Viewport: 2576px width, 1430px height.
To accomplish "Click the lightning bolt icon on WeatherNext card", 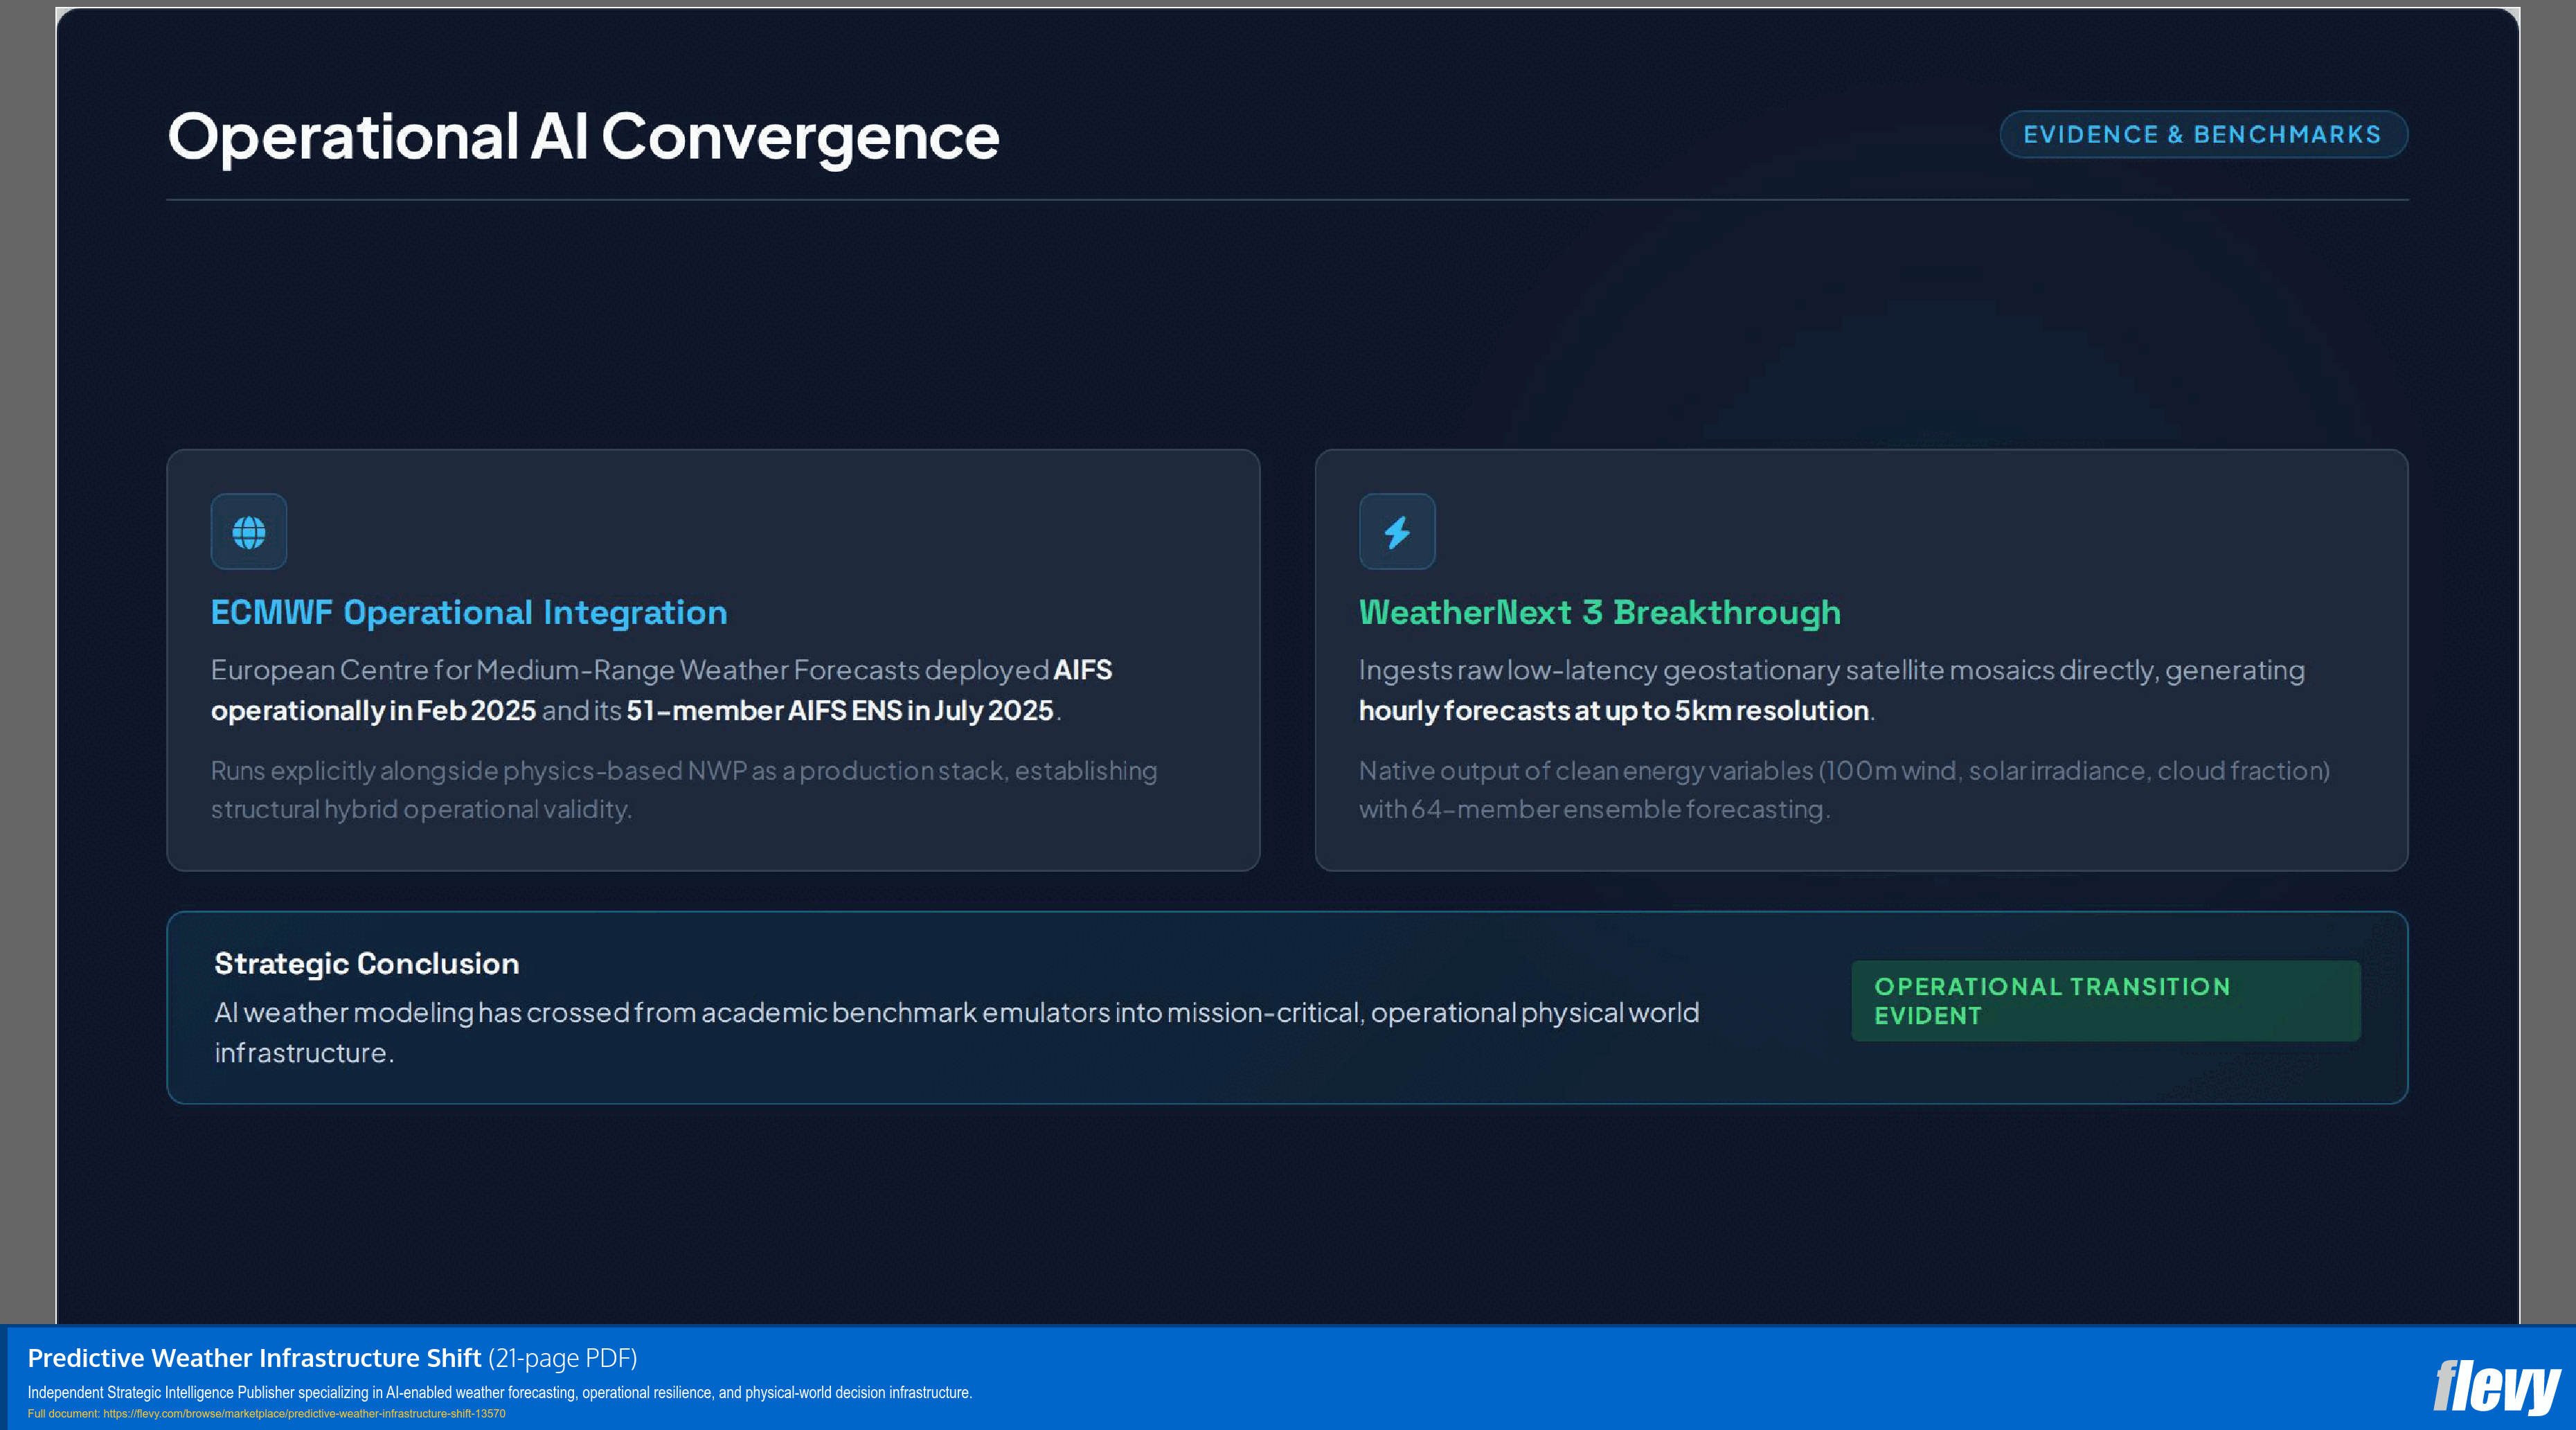I will click(1397, 532).
